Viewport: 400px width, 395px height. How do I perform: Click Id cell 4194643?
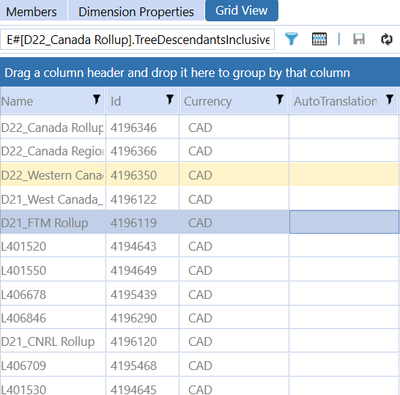tap(143, 246)
